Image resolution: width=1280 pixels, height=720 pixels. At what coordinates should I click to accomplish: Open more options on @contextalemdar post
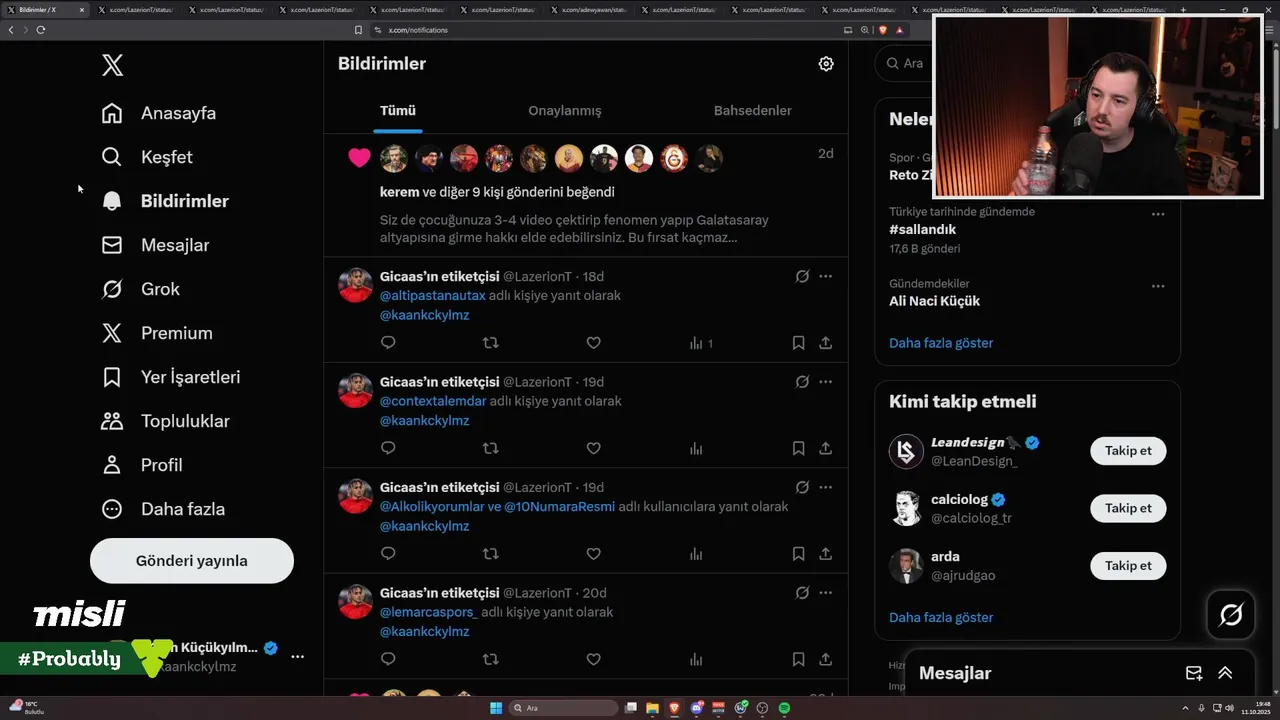[x=825, y=381]
